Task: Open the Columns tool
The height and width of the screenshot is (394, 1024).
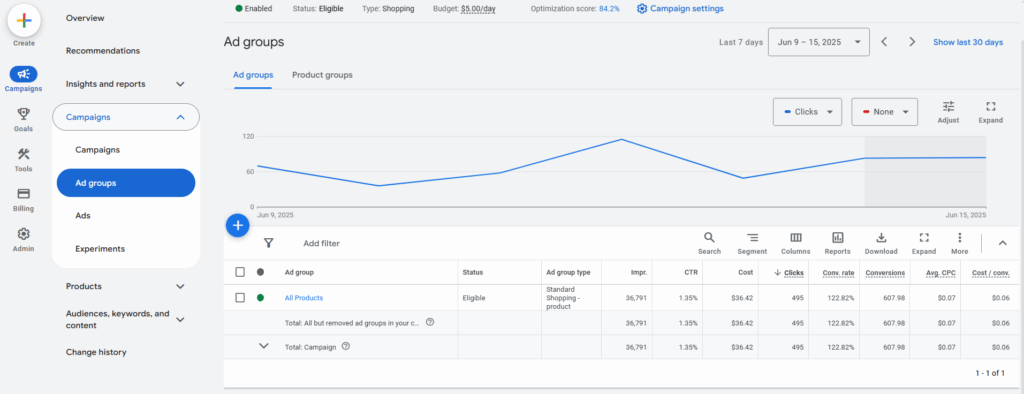Action: (x=795, y=243)
